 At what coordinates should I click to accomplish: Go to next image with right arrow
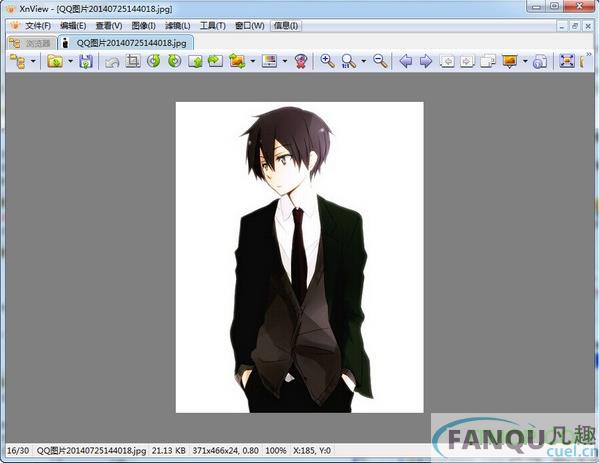point(426,61)
